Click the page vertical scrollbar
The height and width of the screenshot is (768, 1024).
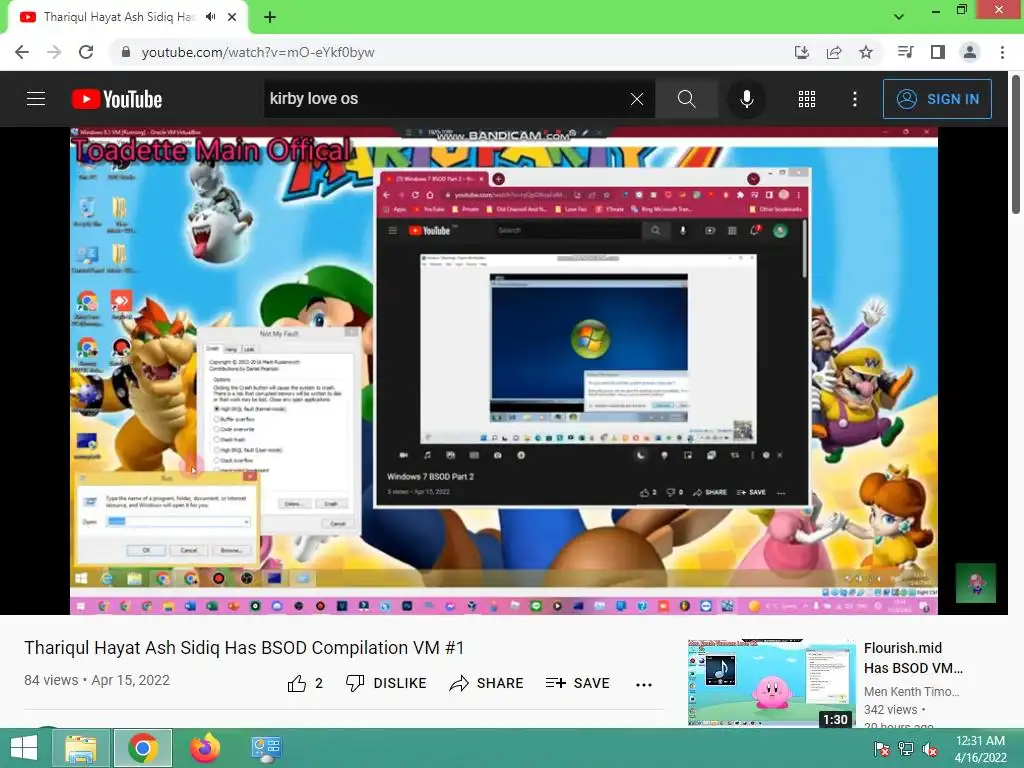click(x=1016, y=144)
